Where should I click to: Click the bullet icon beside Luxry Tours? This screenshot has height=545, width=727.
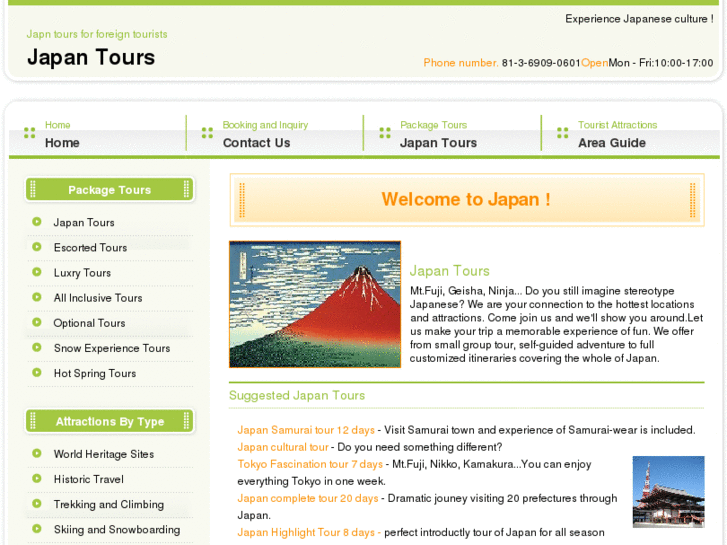(x=37, y=272)
